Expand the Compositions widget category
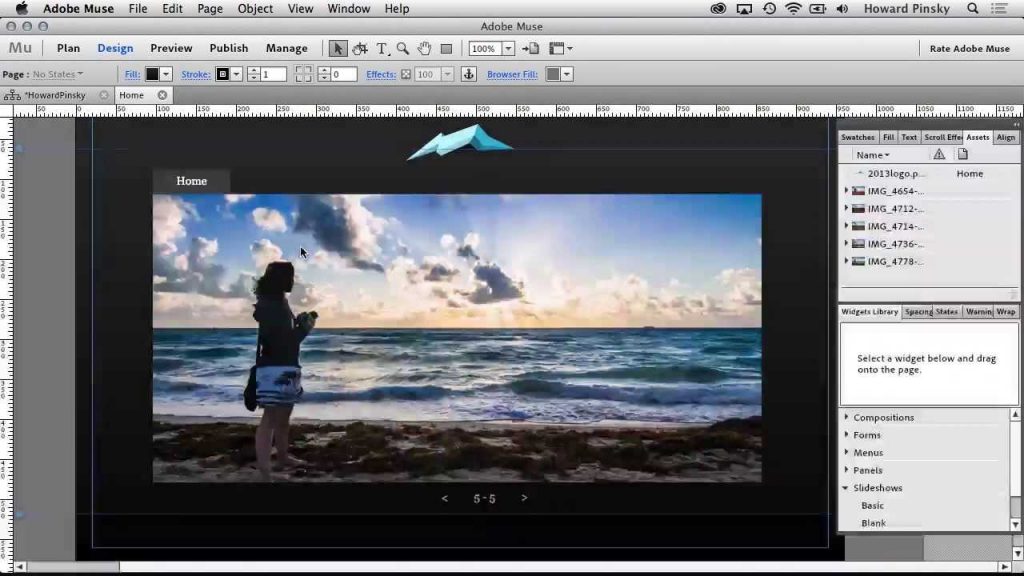The width and height of the screenshot is (1024, 576). click(847, 417)
